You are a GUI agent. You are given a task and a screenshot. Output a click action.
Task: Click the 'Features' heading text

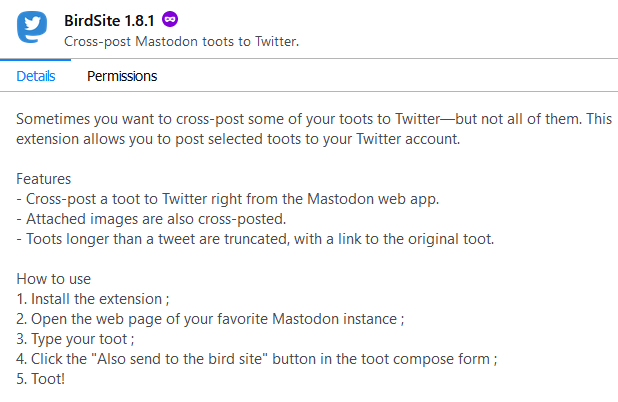coord(43,179)
